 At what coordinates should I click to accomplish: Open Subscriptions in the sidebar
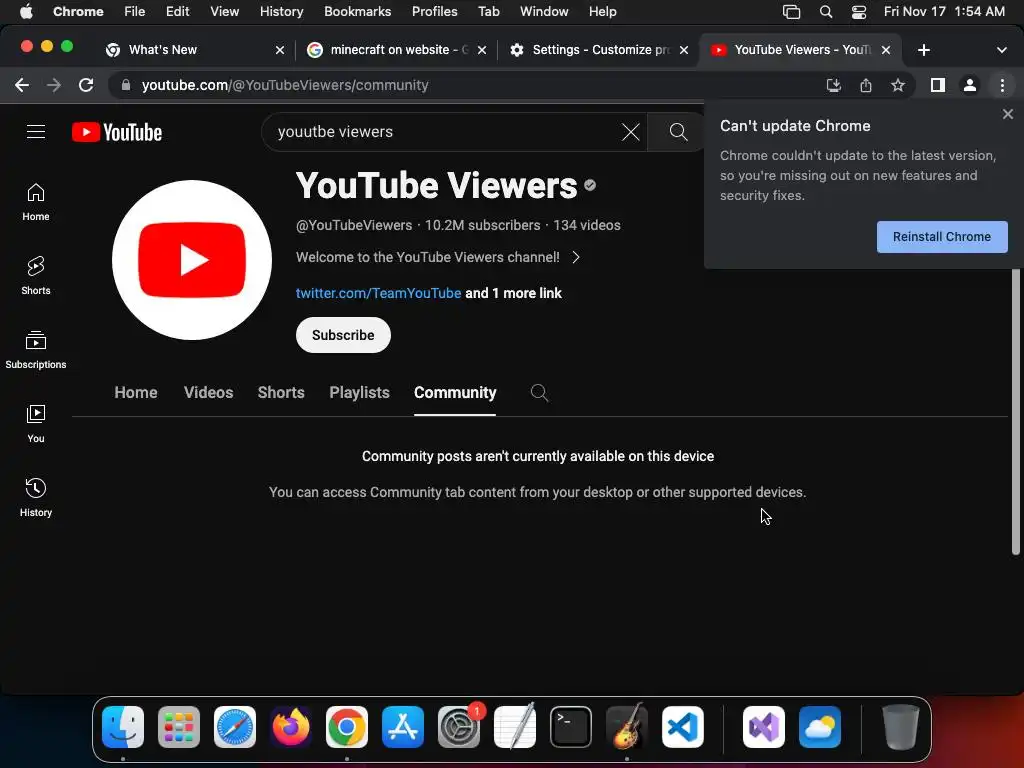point(36,350)
